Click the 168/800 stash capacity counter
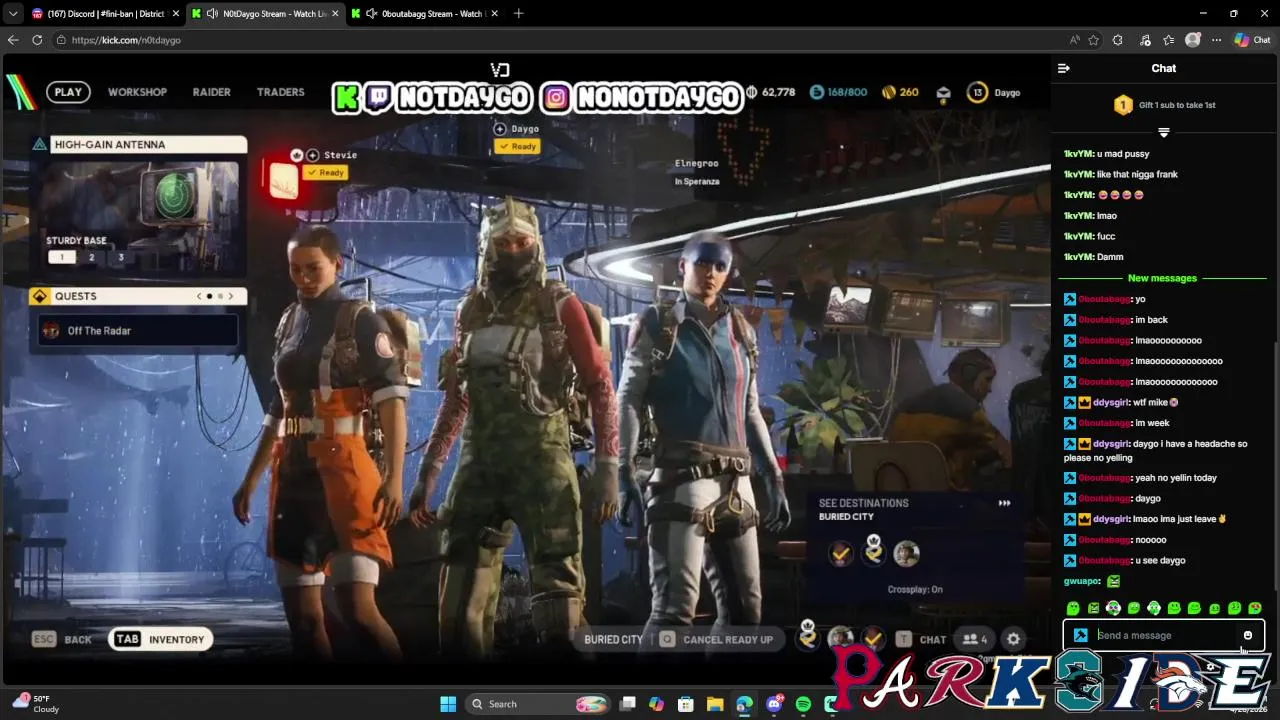This screenshot has height=720, width=1280. tap(838, 92)
